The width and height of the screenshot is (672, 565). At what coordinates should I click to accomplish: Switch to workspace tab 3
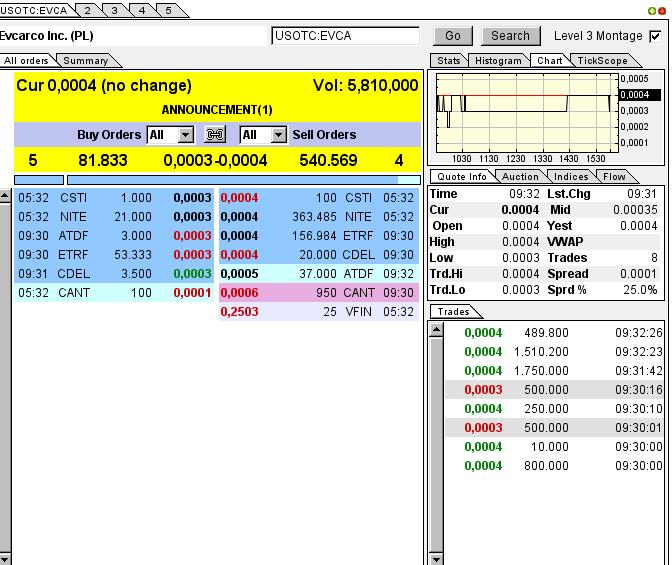[x=114, y=10]
